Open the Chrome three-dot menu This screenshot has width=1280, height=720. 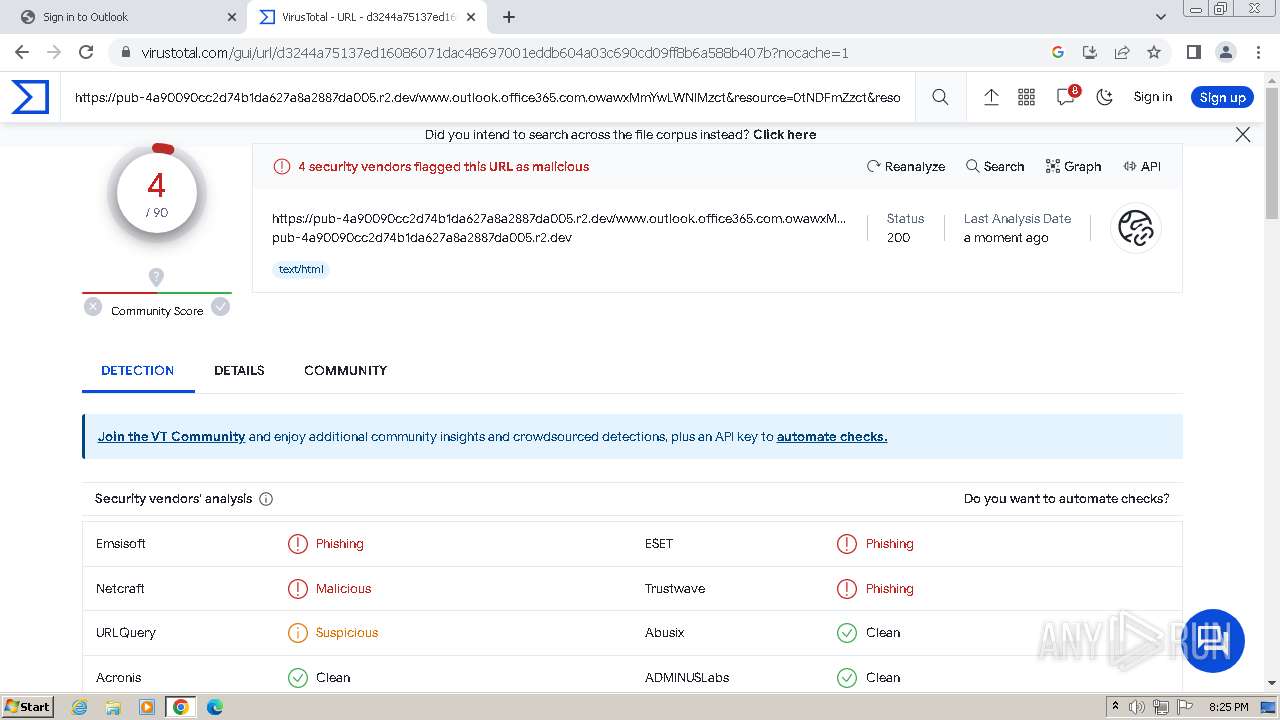[1257, 52]
